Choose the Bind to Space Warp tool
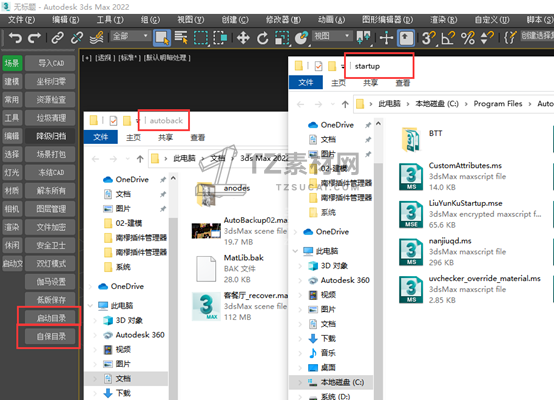 click(x=96, y=37)
